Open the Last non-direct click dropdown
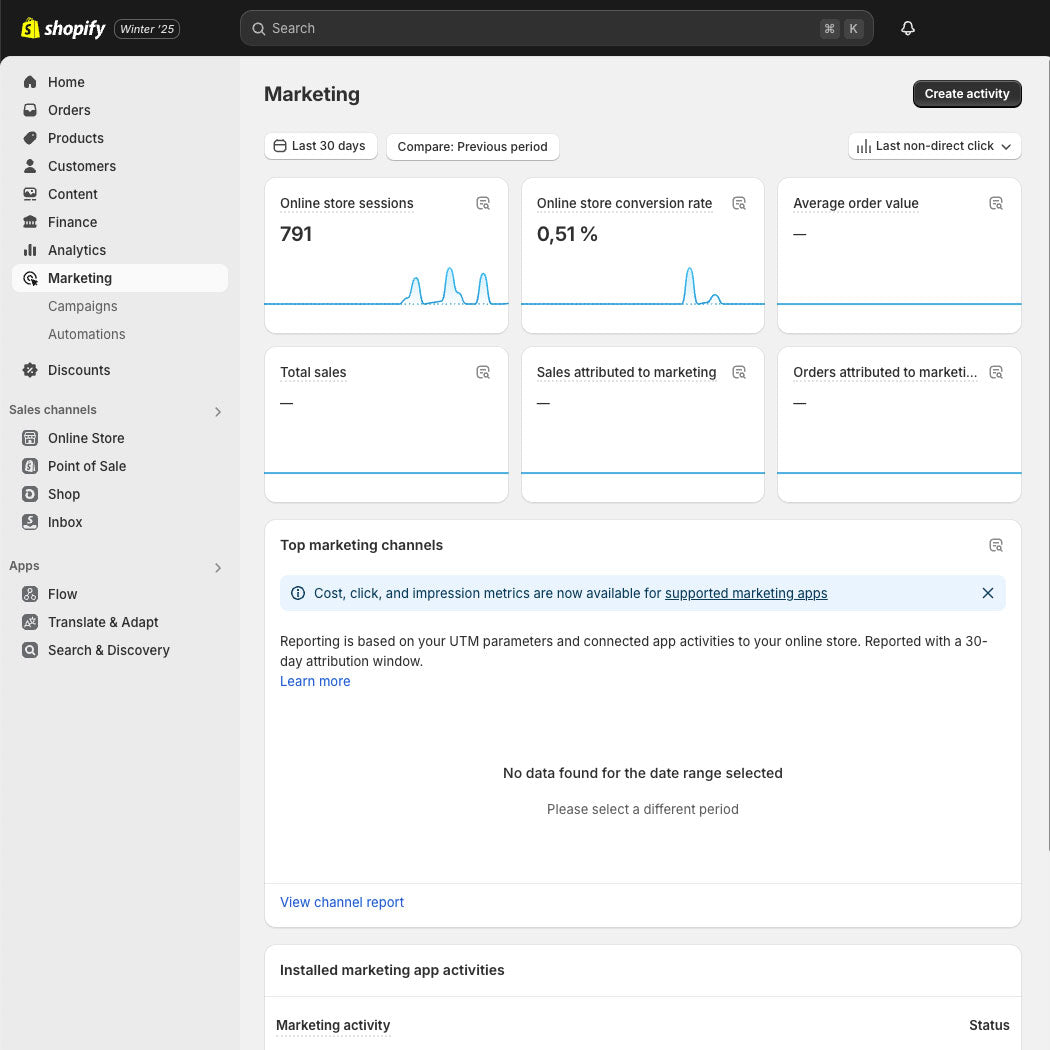Screen dimensions: 1050x1050 click(934, 146)
